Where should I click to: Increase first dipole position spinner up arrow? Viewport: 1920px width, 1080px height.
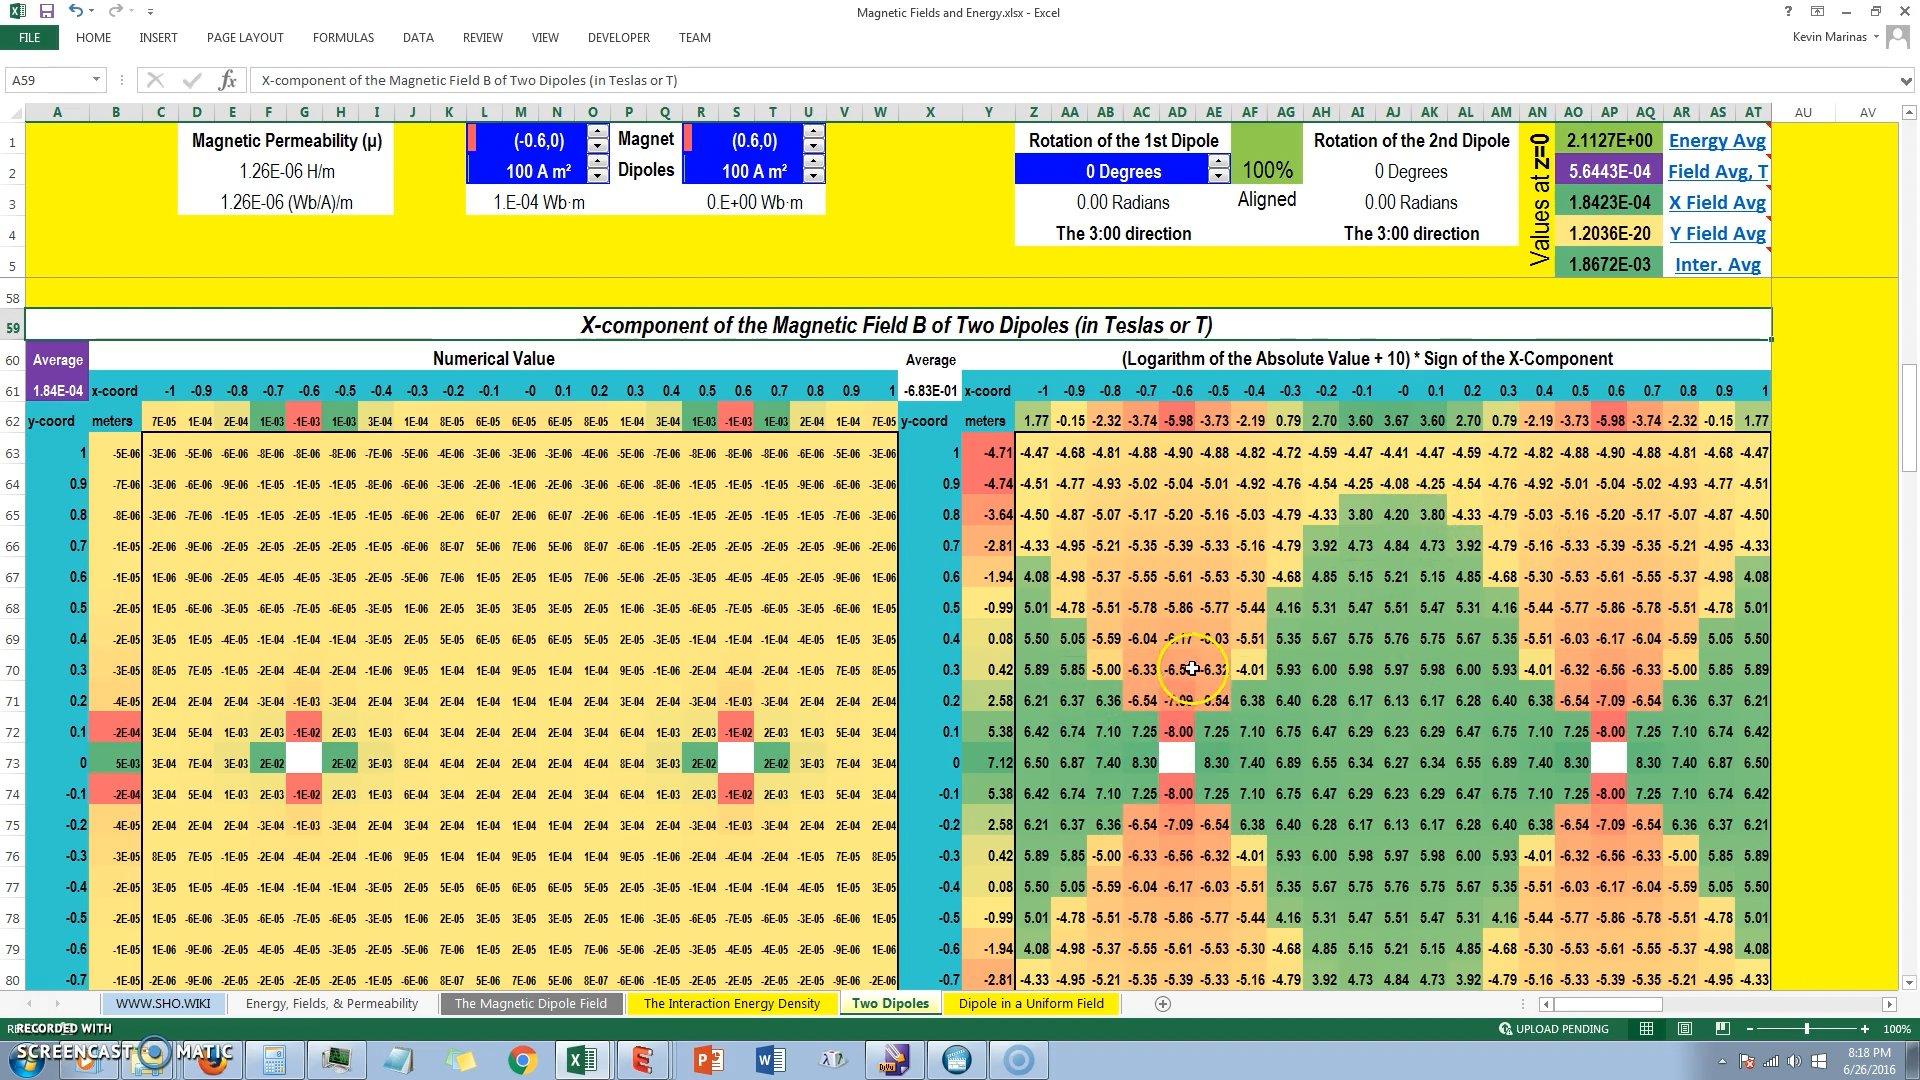(x=597, y=133)
